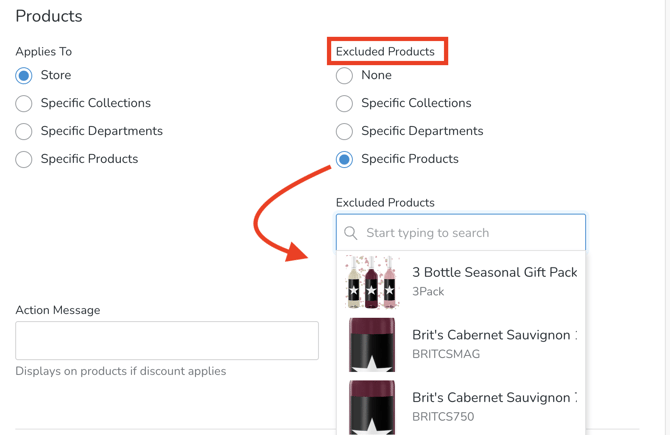Screen dimensions: 670x435
Task: Select Specific Products under Excluded Products
Action: [344, 159]
